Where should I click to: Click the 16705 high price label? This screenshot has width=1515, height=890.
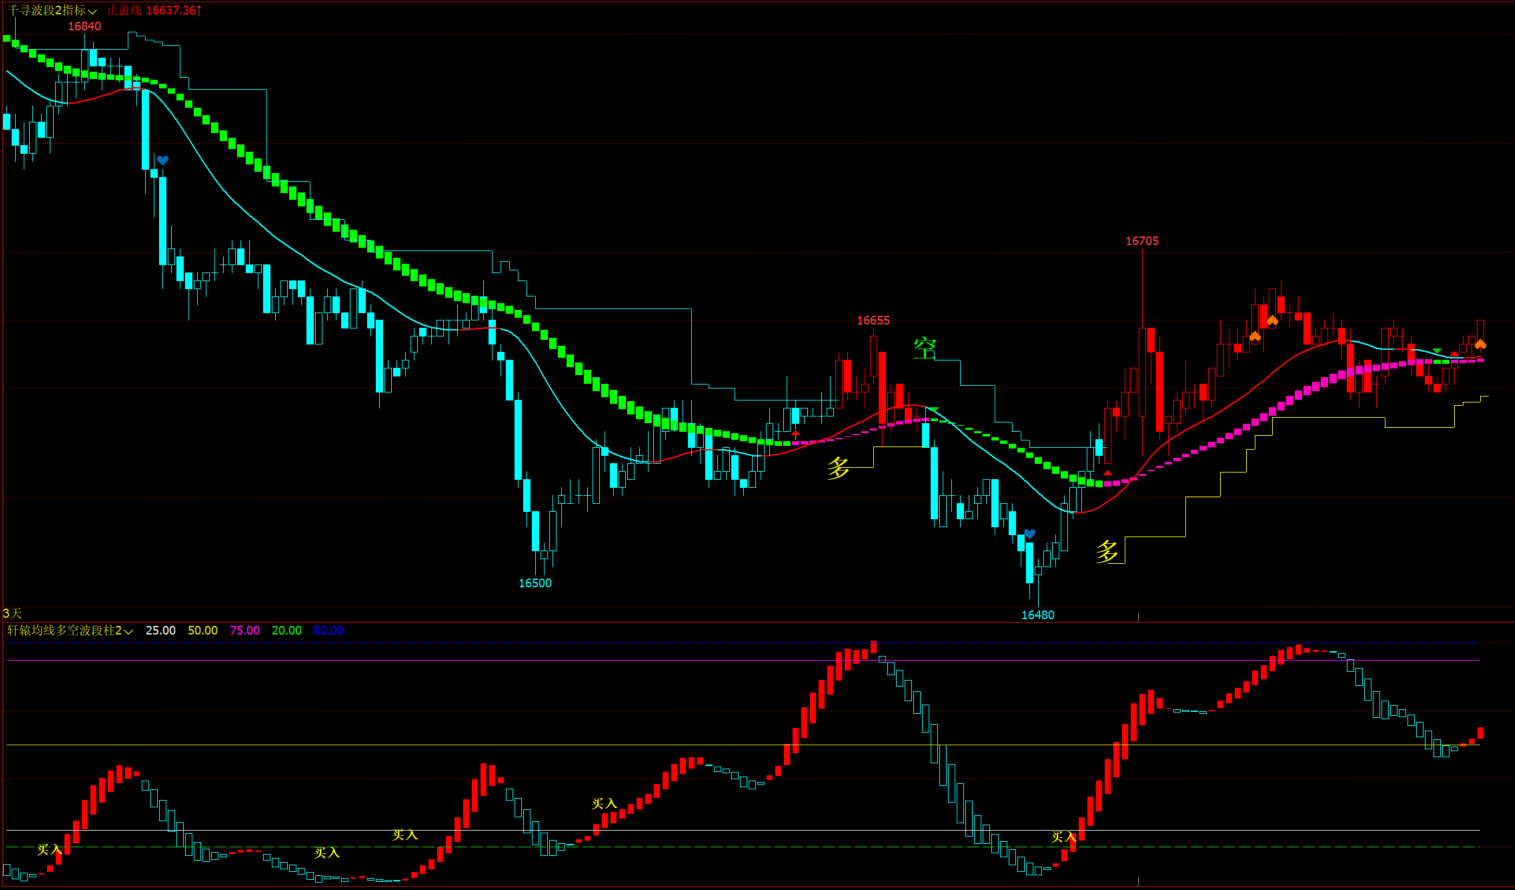coord(1141,241)
